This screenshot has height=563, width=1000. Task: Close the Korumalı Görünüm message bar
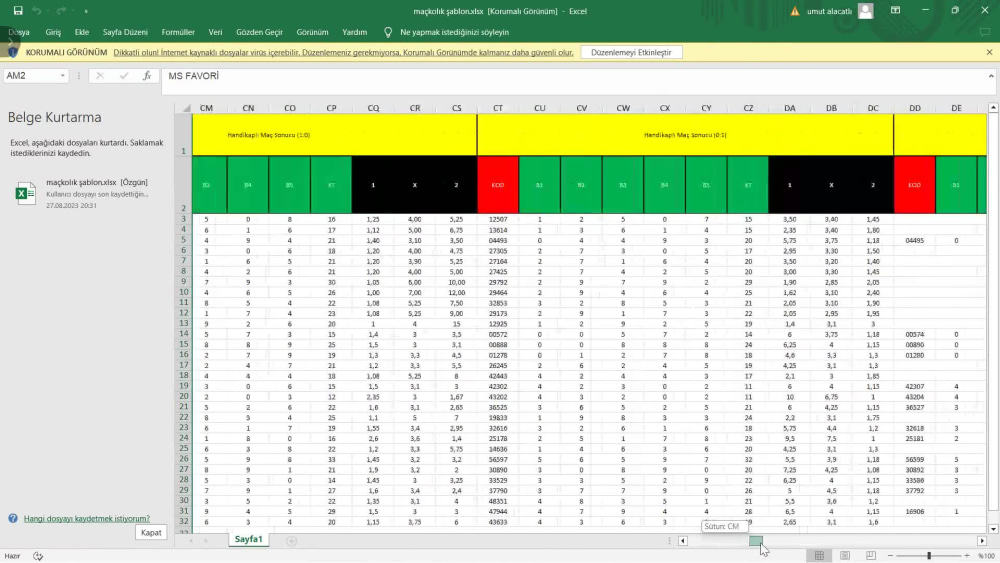pos(989,52)
